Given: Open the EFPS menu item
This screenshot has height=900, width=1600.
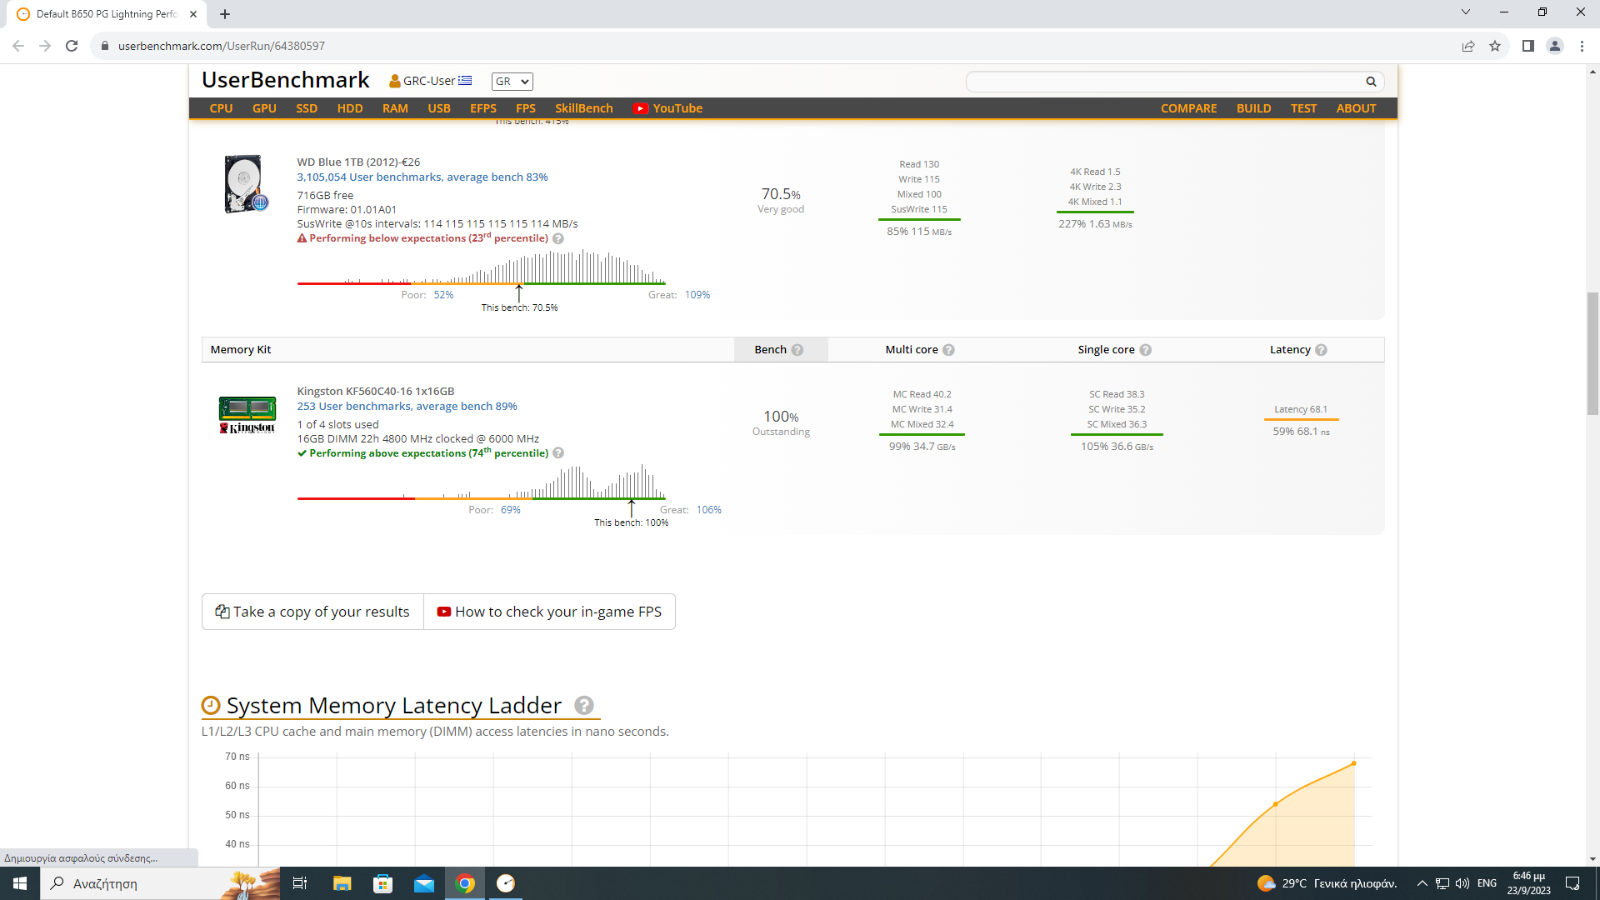Looking at the screenshot, I should [483, 108].
